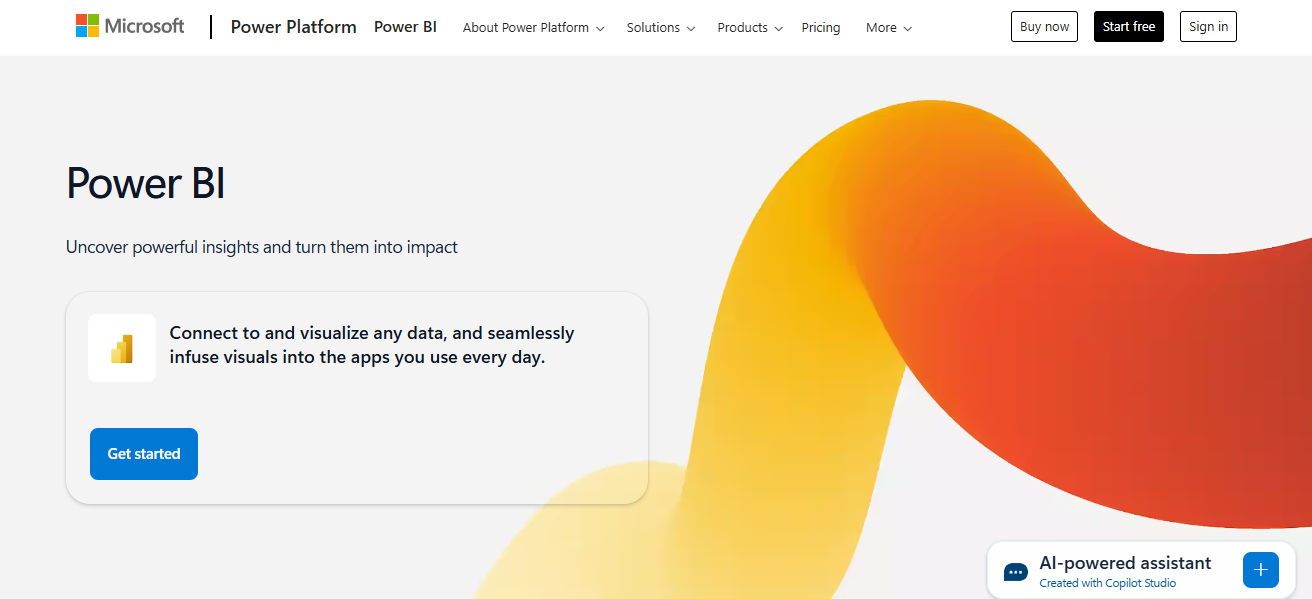Click the AI-powered assistant title

pos(1125,563)
